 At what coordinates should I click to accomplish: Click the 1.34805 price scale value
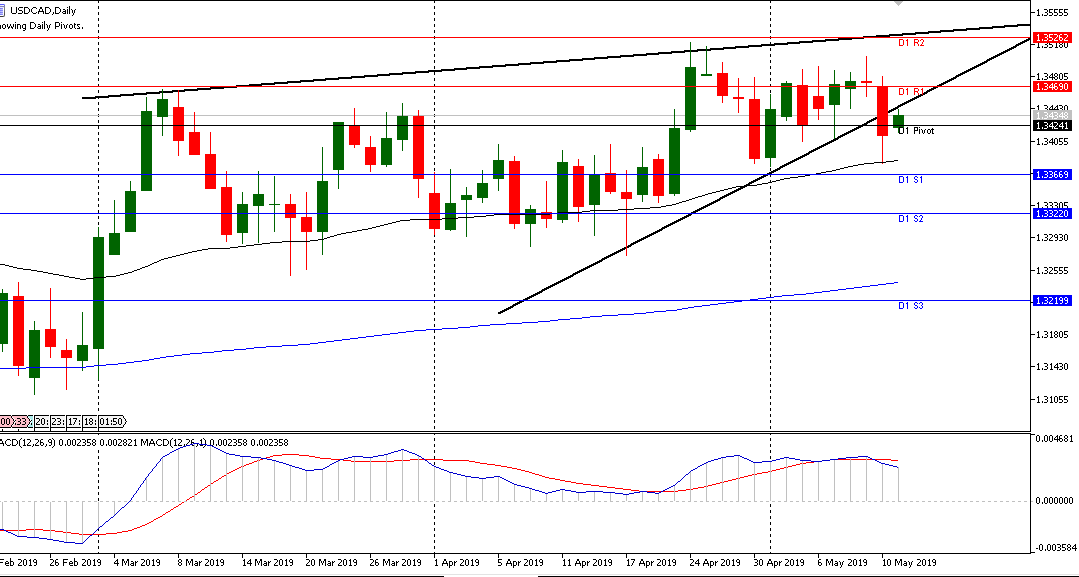tap(1052, 77)
